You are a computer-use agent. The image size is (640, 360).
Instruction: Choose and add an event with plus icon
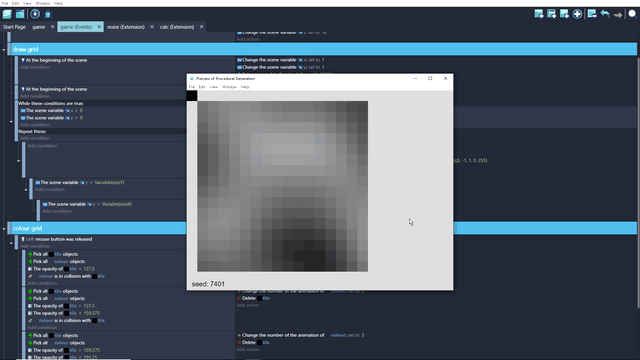click(577, 14)
